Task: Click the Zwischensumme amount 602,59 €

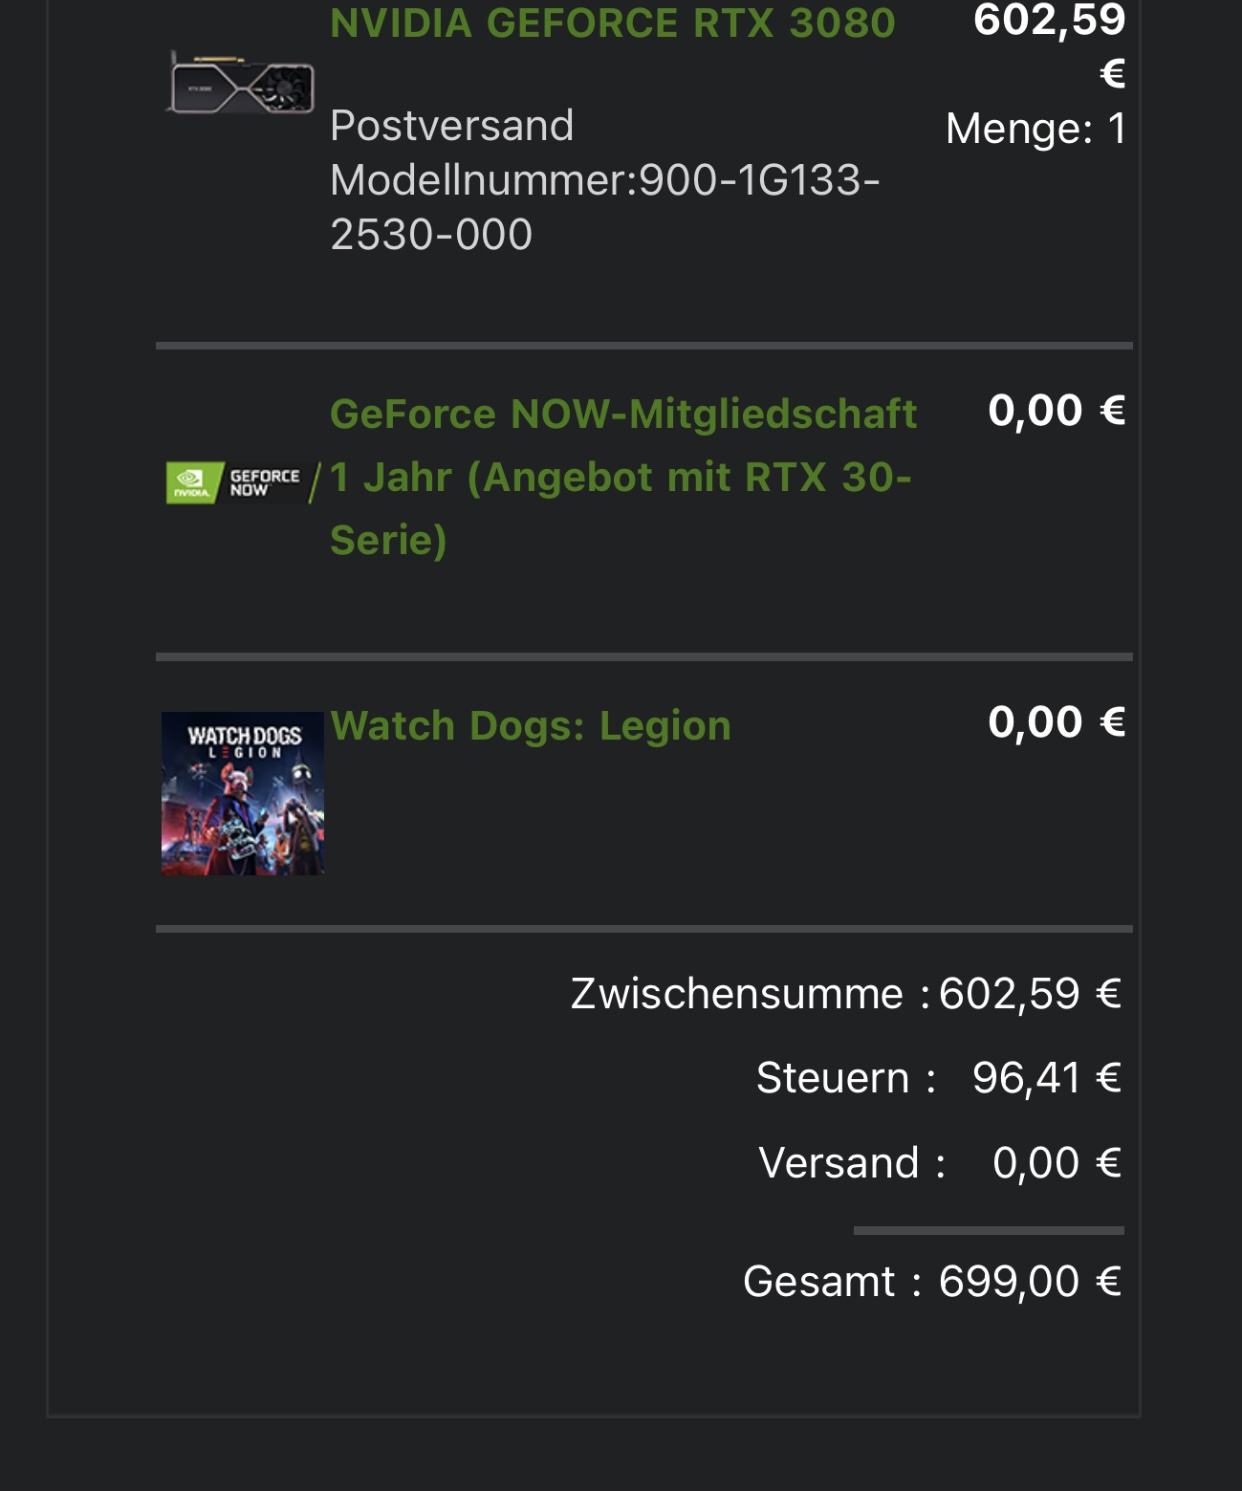Action: click(1029, 994)
